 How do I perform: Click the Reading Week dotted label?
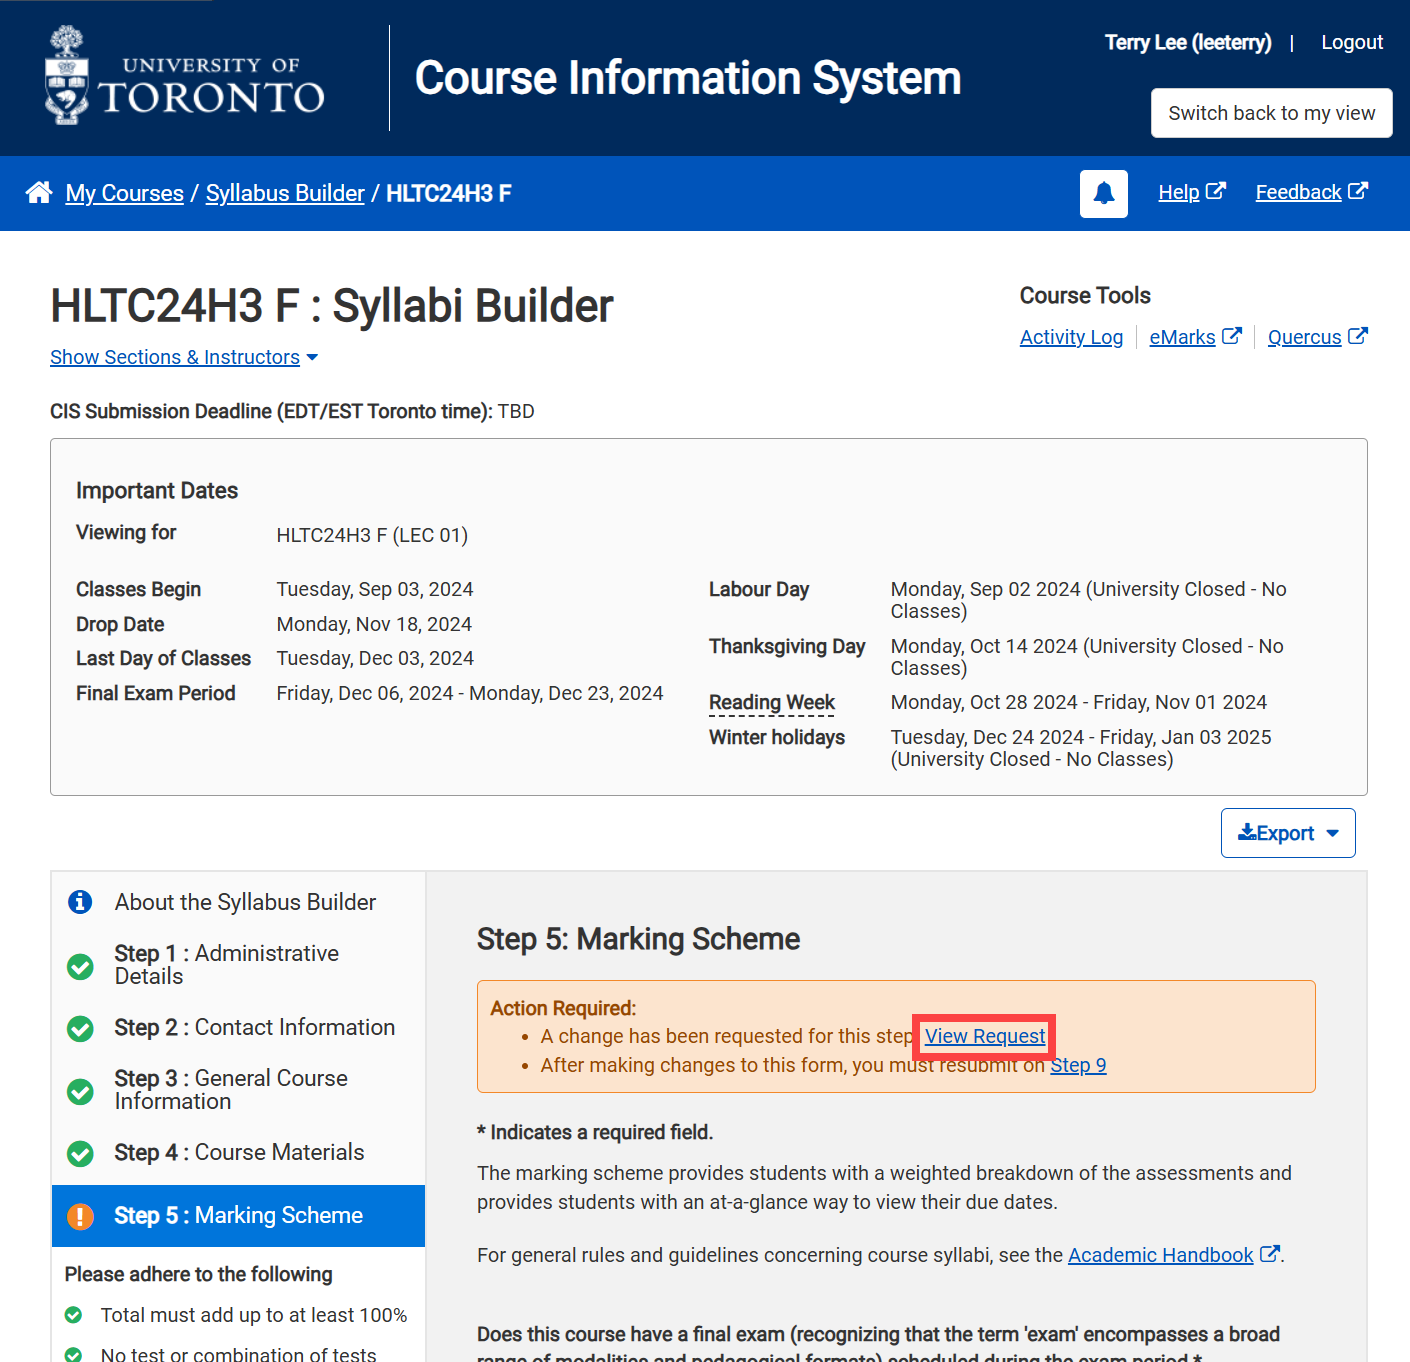coord(772,702)
